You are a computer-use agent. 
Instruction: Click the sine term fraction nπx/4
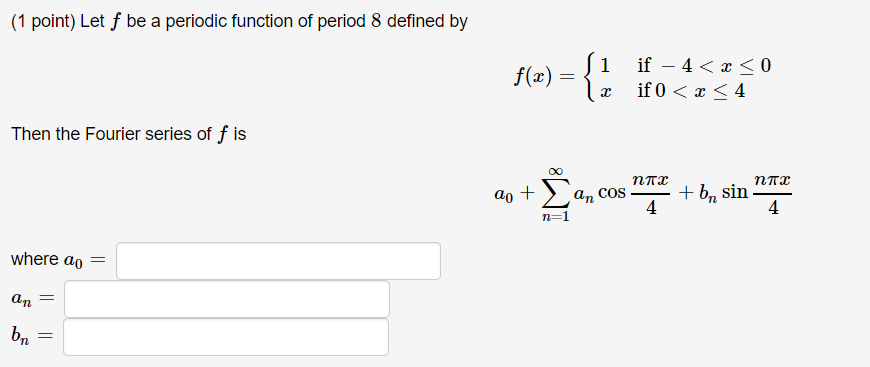tap(773, 194)
